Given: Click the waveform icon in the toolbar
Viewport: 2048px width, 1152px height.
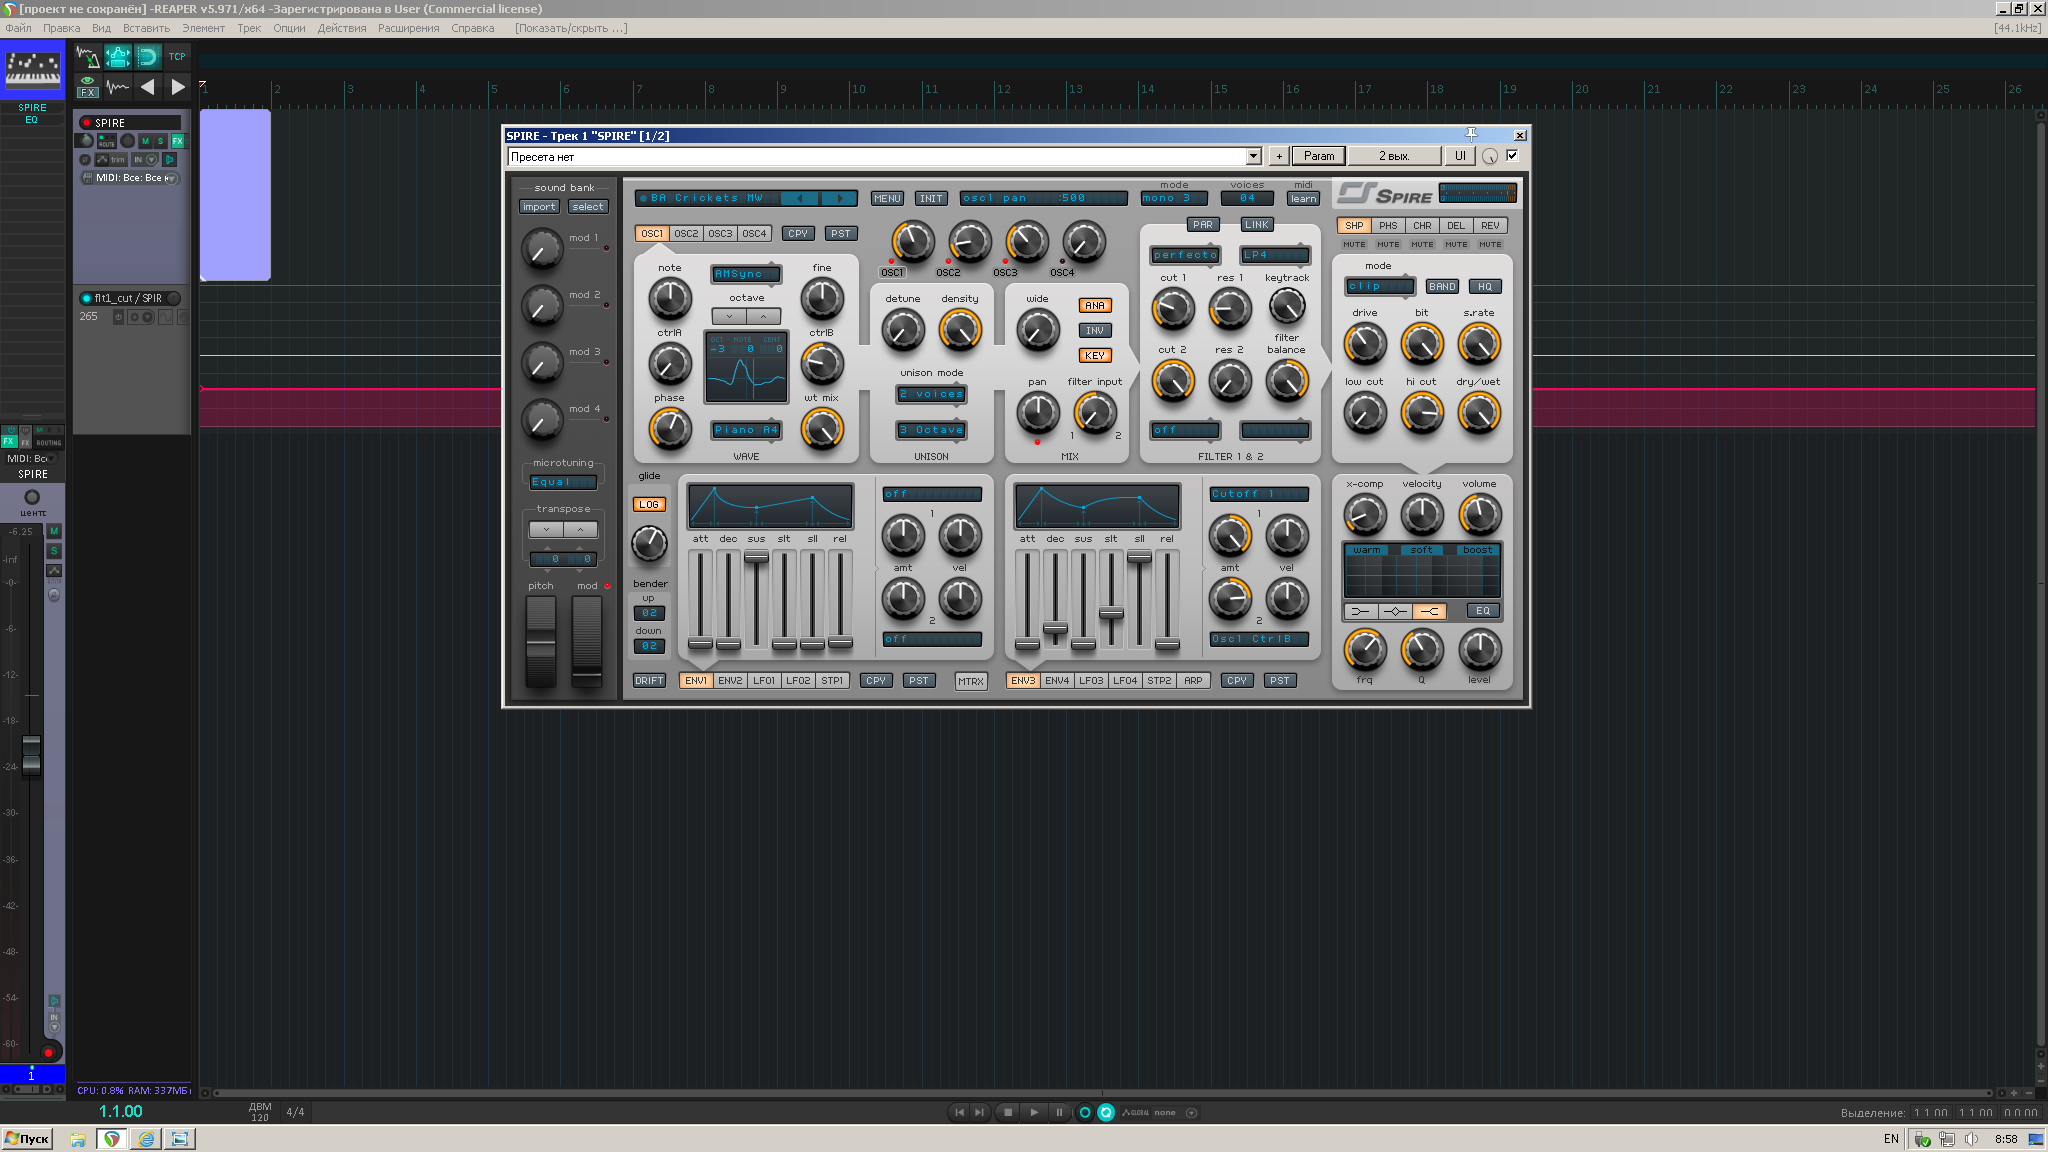Looking at the screenshot, I should pyautogui.click(x=118, y=86).
